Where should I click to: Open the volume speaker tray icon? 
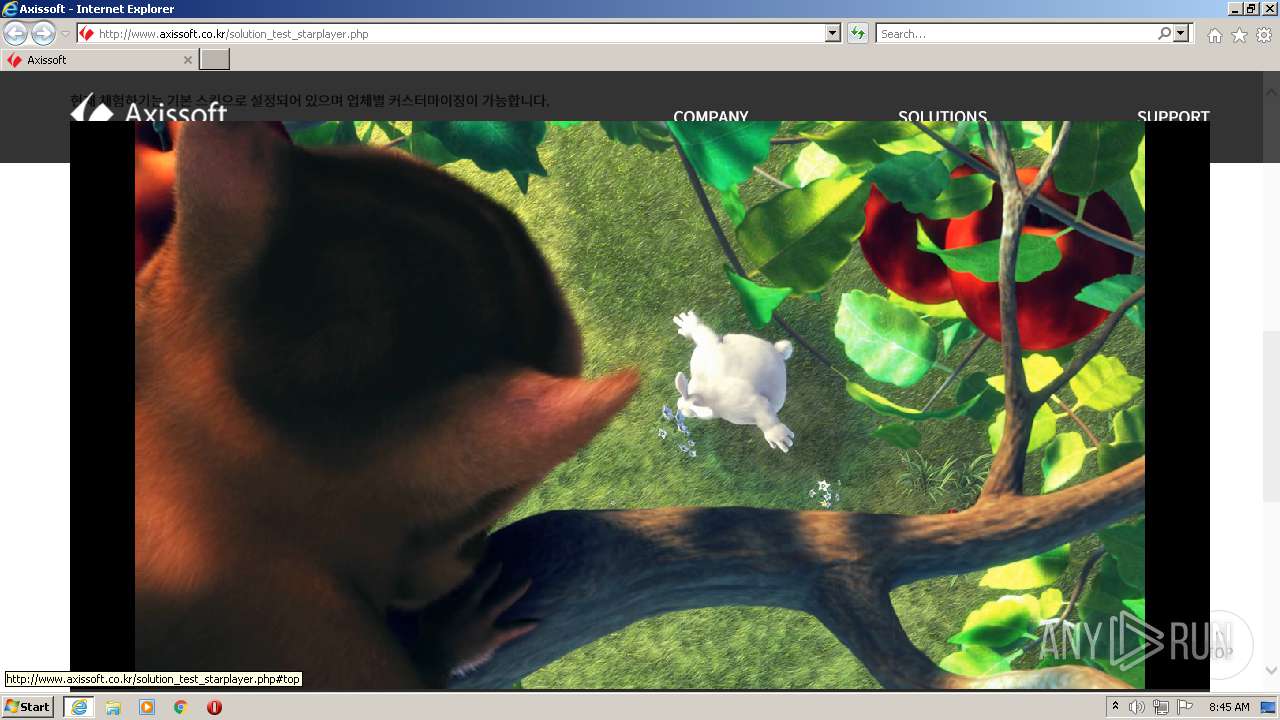click(x=1137, y=707)
